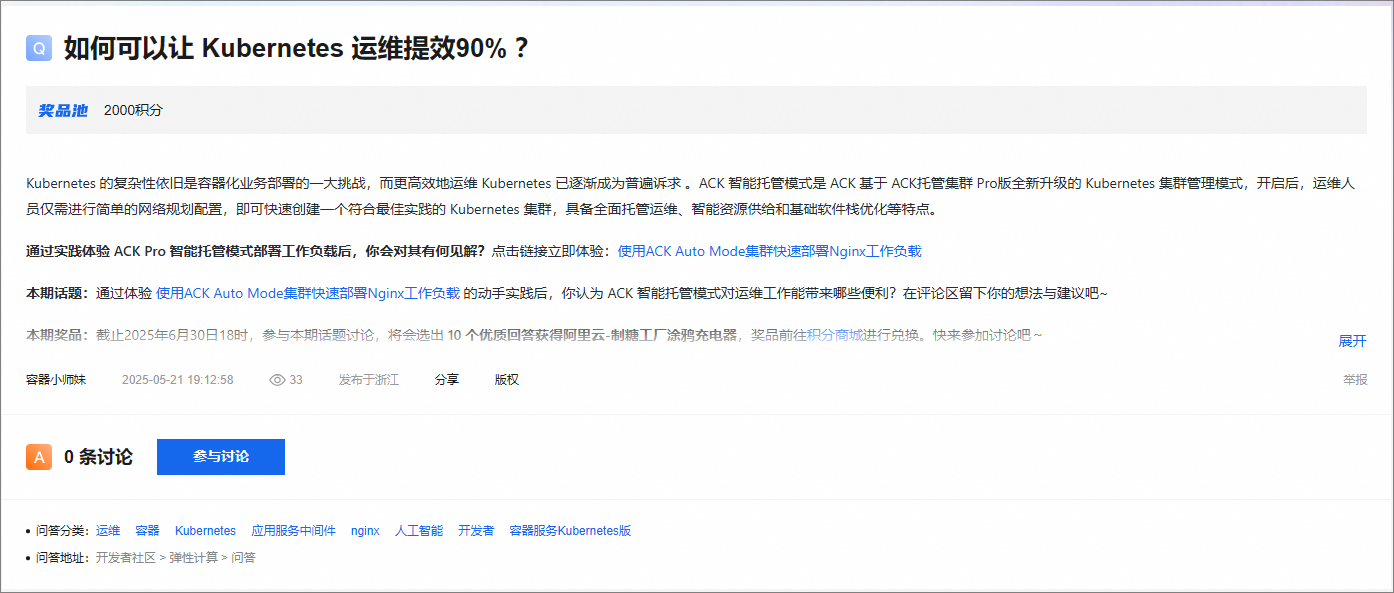Select the 运维 category tag

click(108, 531)
